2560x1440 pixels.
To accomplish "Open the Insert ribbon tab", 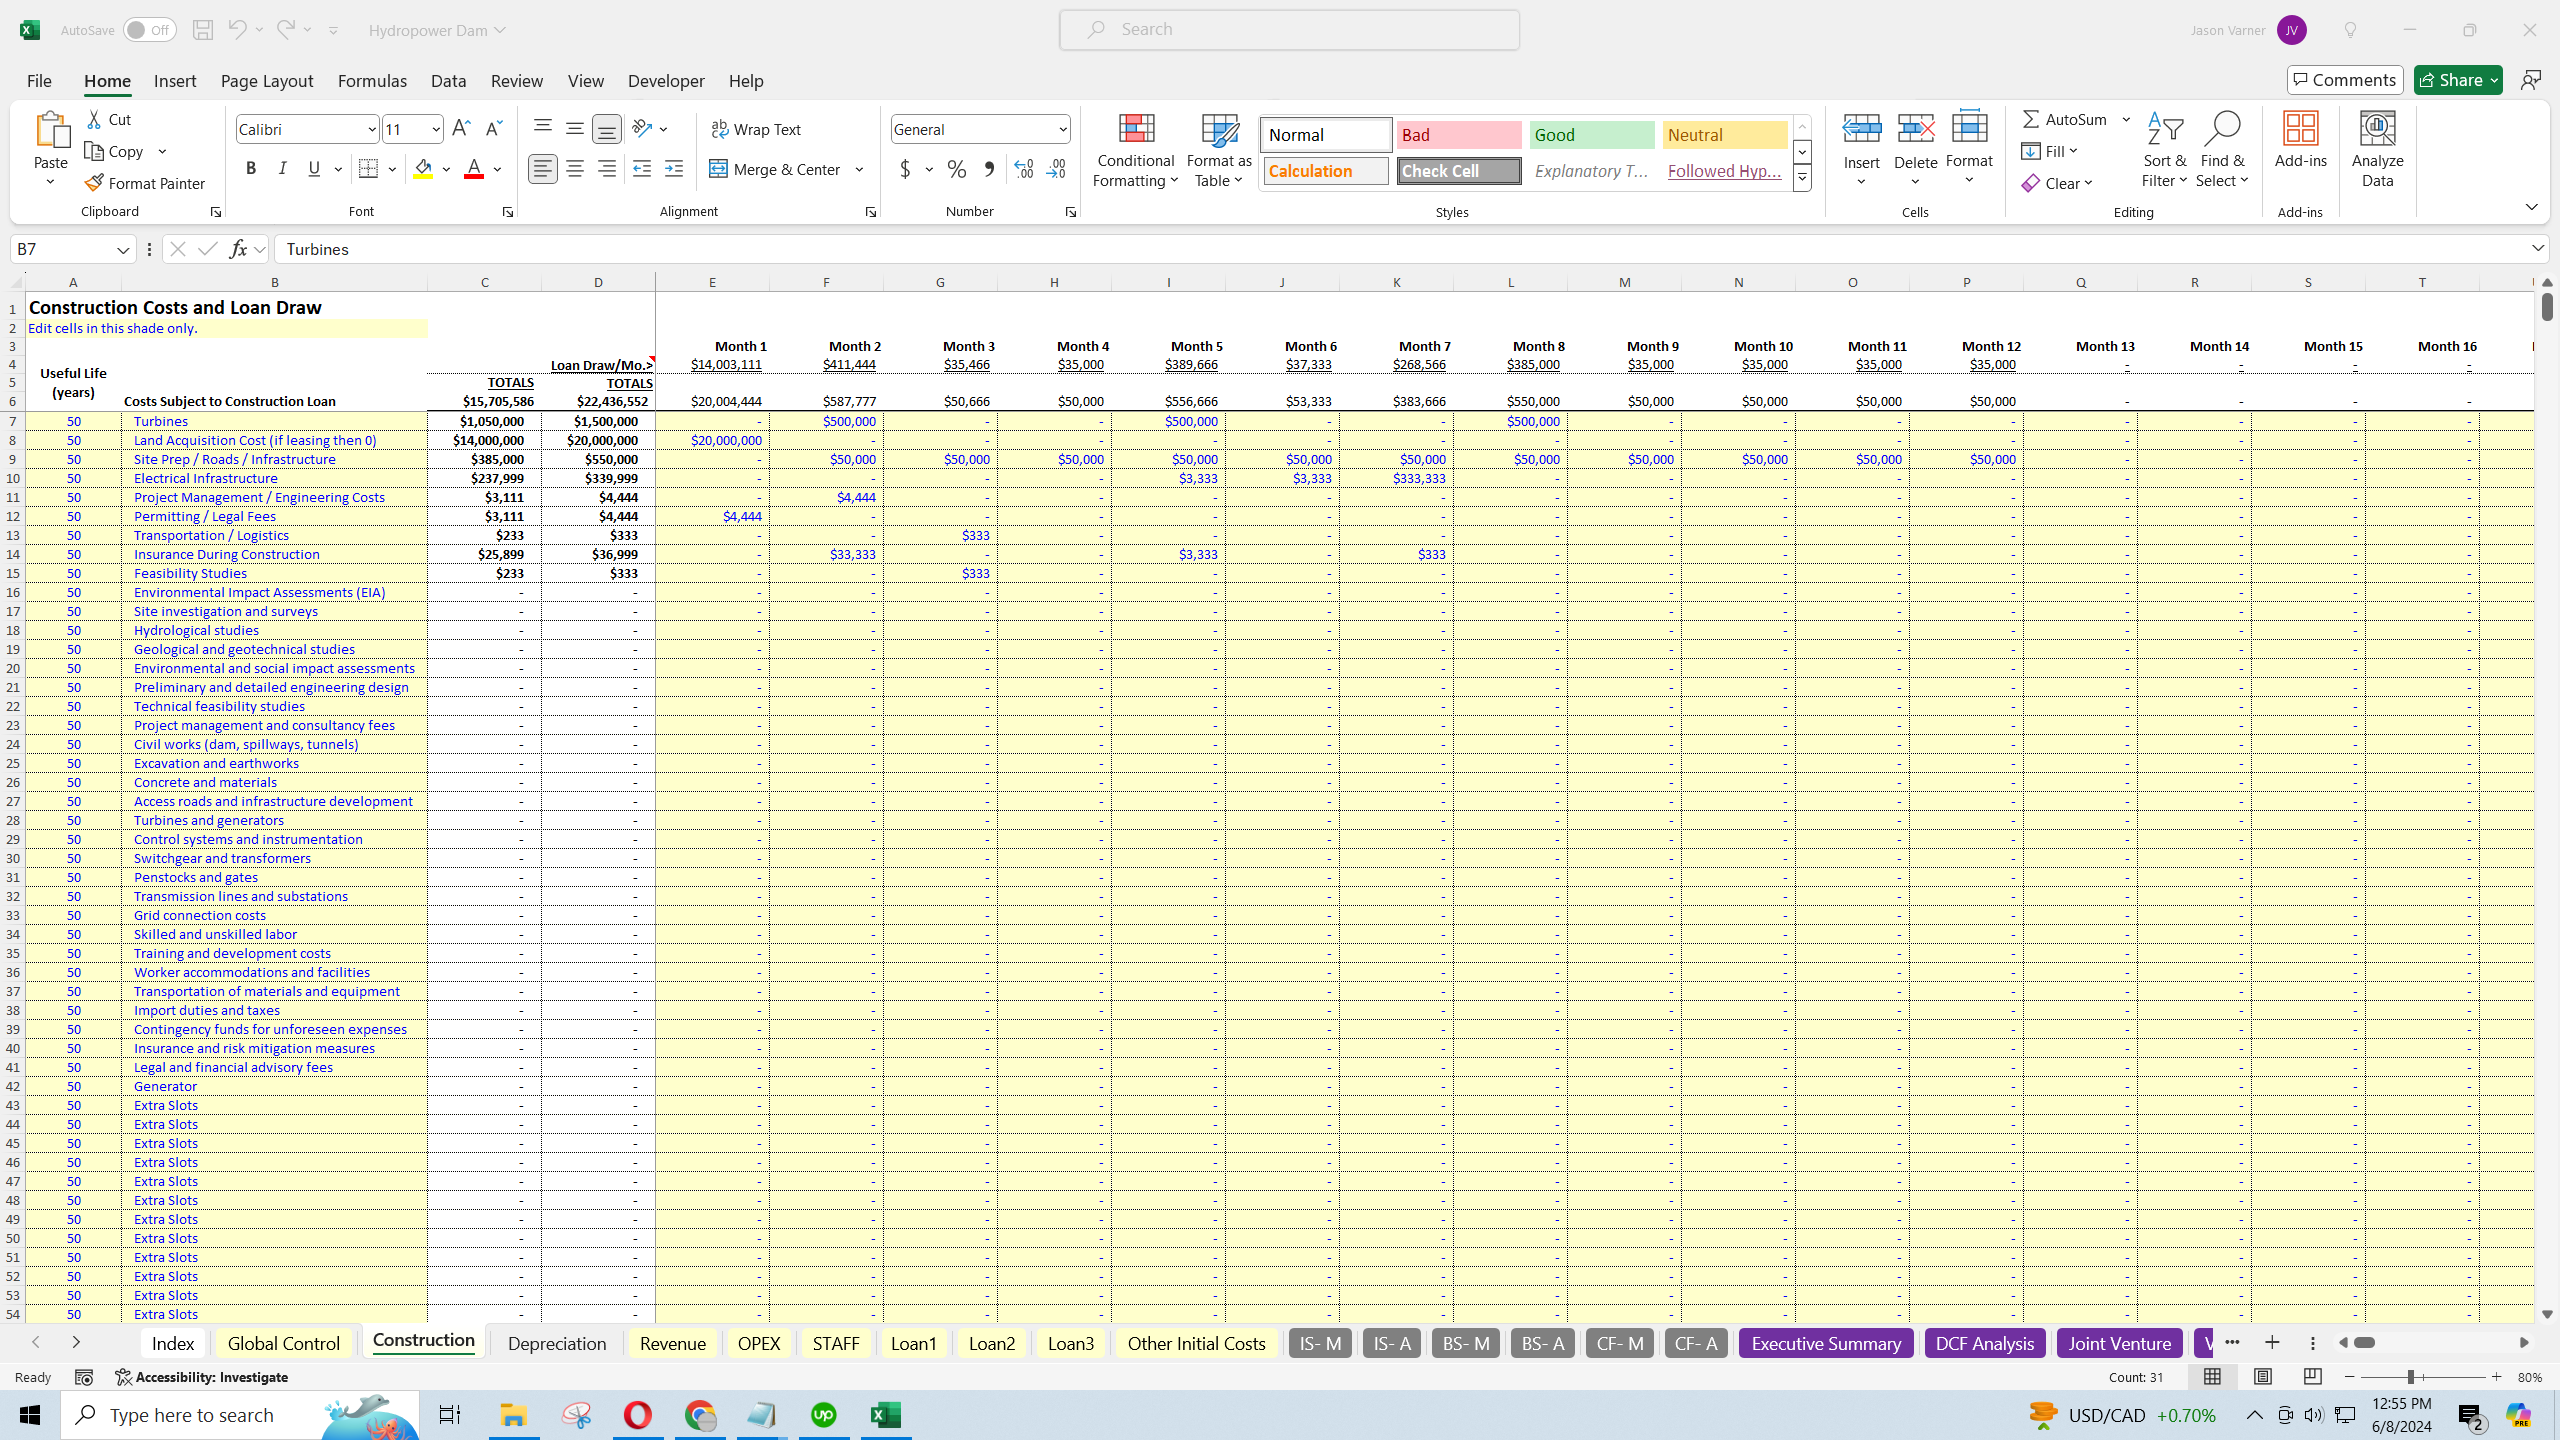I will pyautogui.click(x=175, y=81).
